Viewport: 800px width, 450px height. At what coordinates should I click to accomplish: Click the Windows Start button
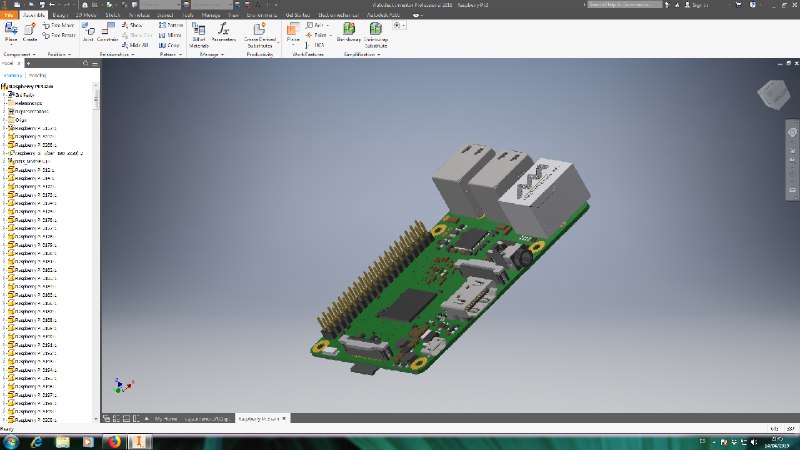tap(10, 440)
